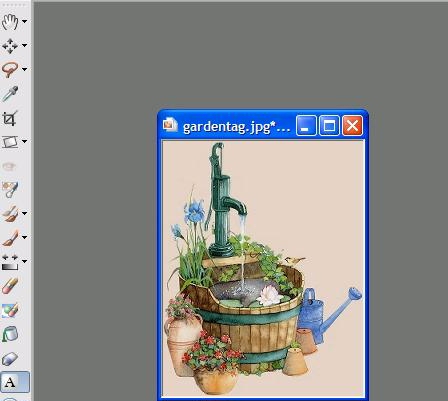448x401 pixels.
Task: Select the Pan hand tool
Action: 10,22
